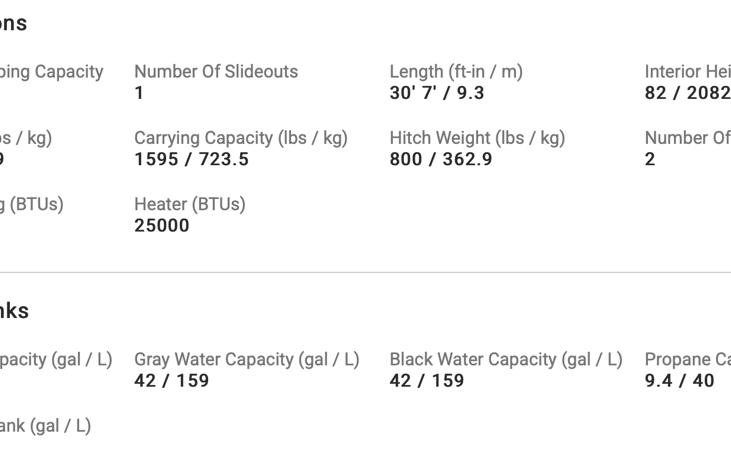Click the Number Of Slideouts label
This screenshot has width=731, height=469.
216,72
